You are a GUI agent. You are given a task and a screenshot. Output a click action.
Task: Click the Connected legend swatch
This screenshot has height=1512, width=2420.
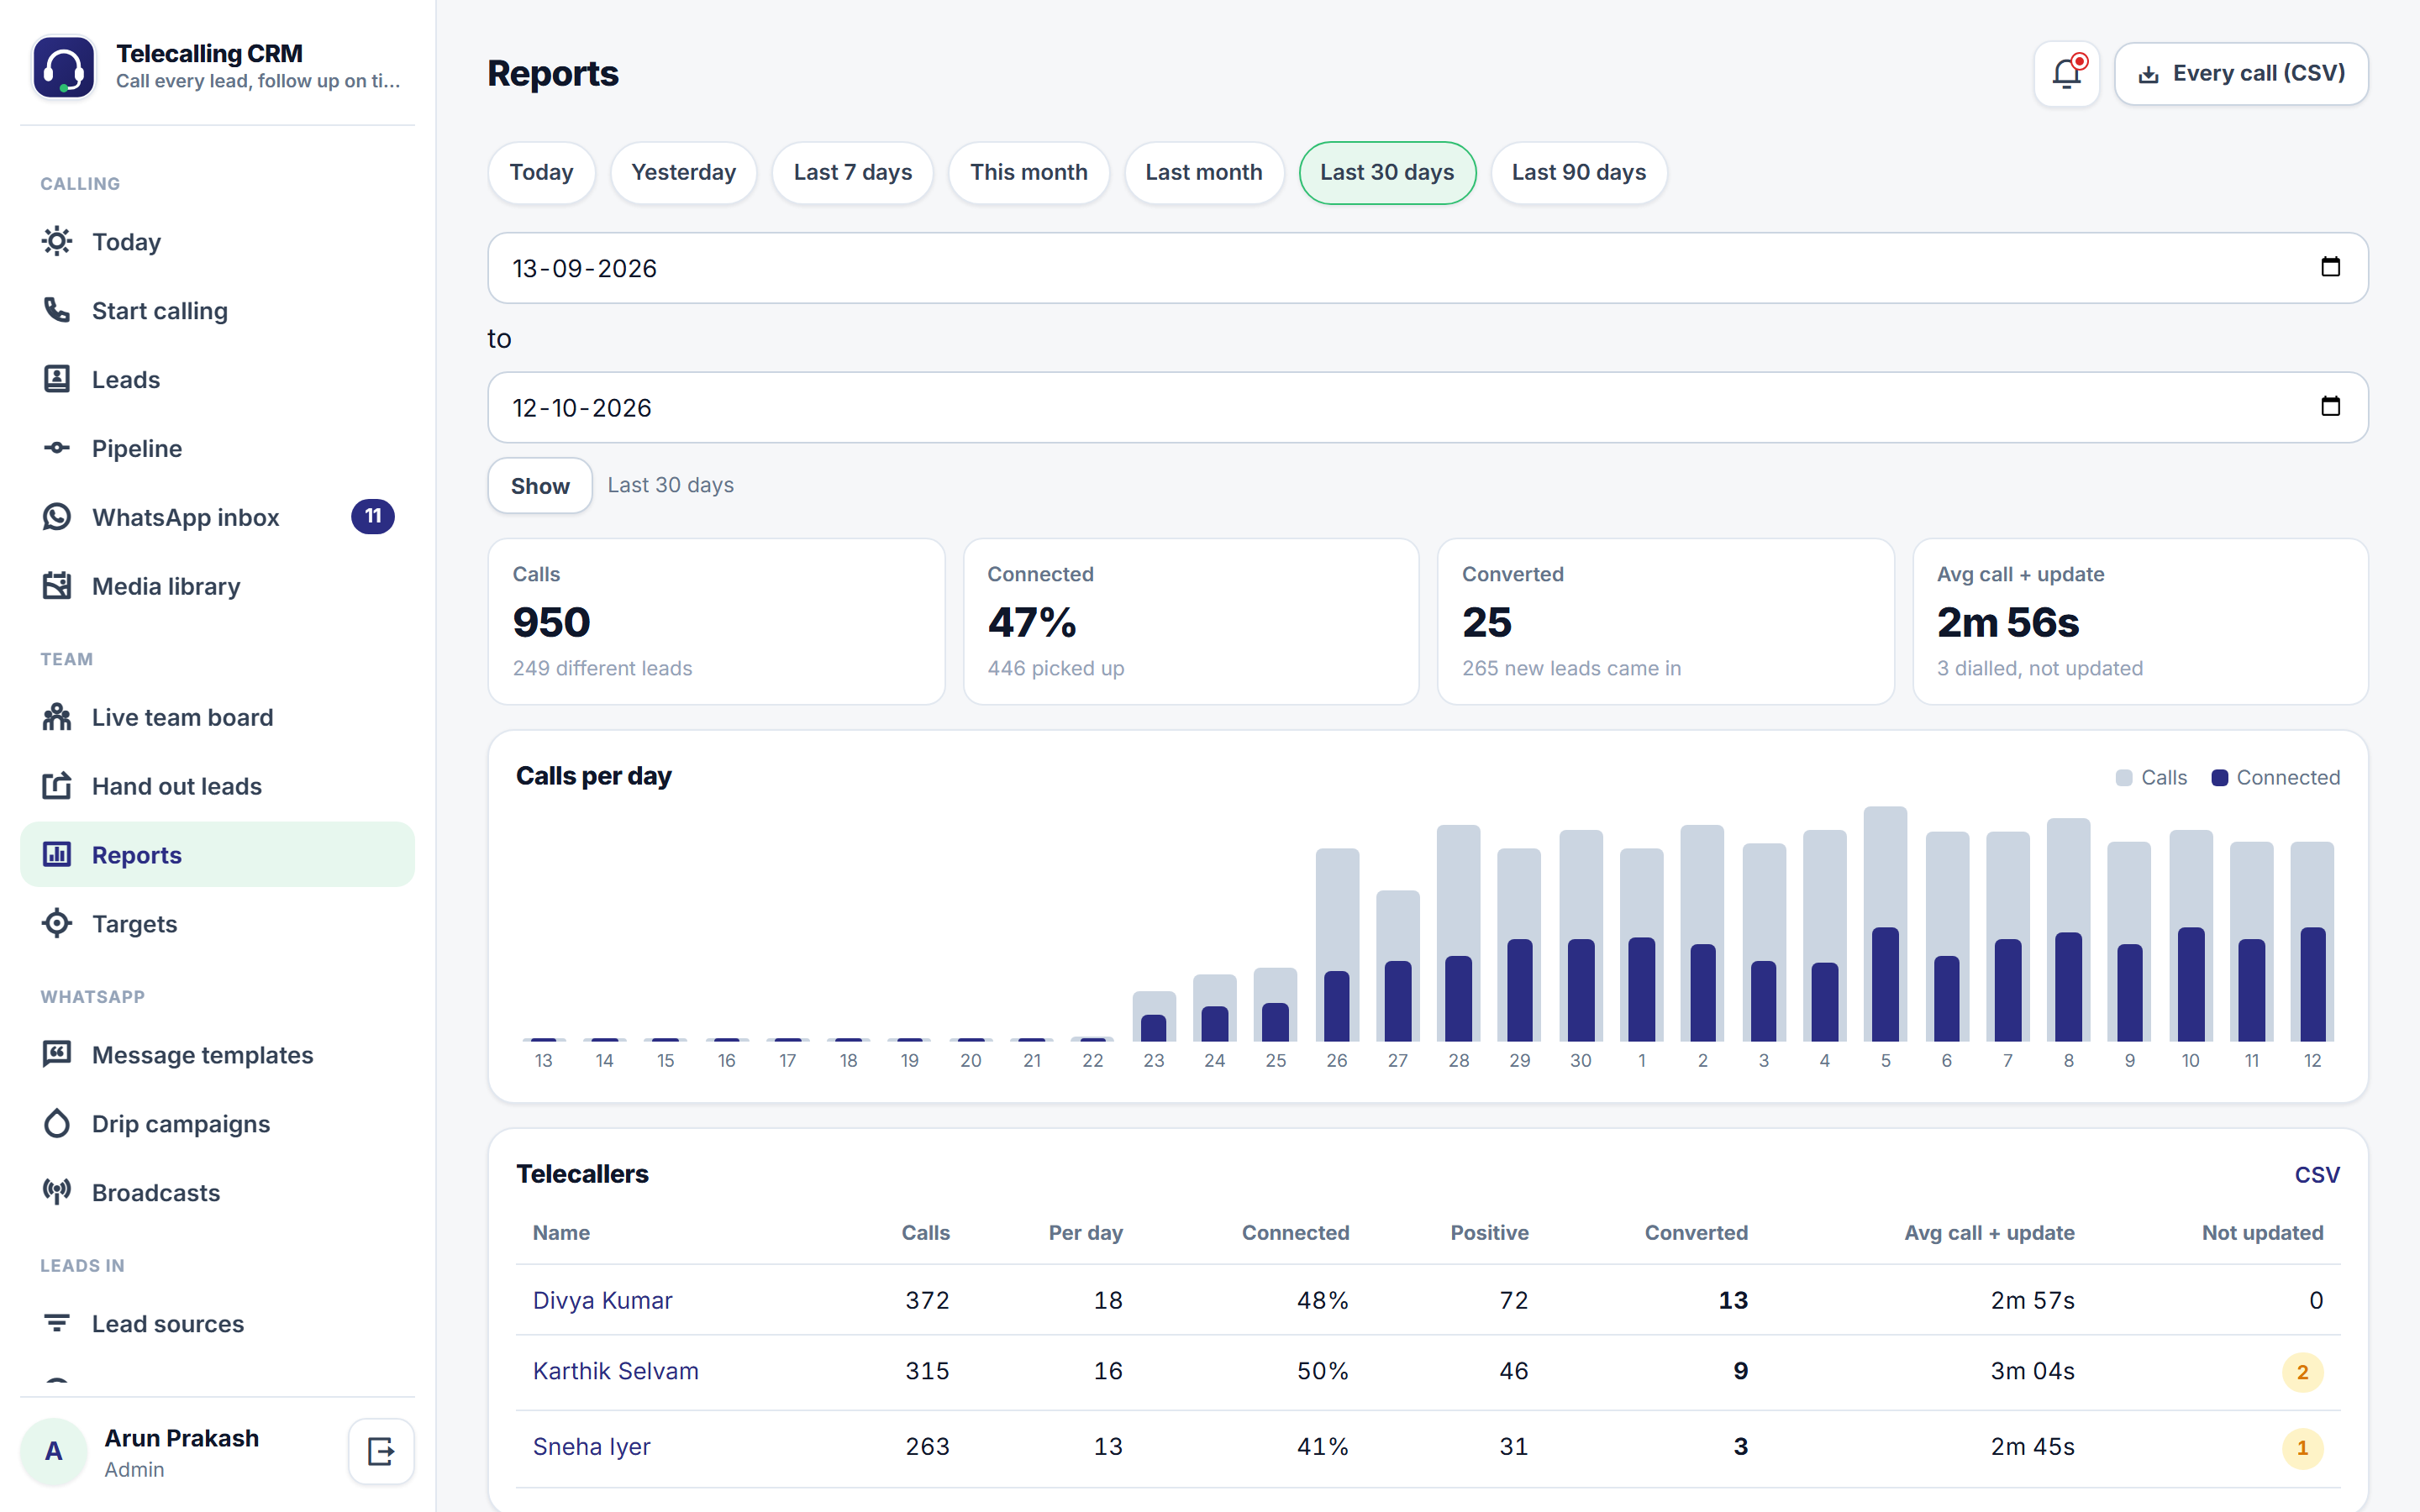[2219, 778]
